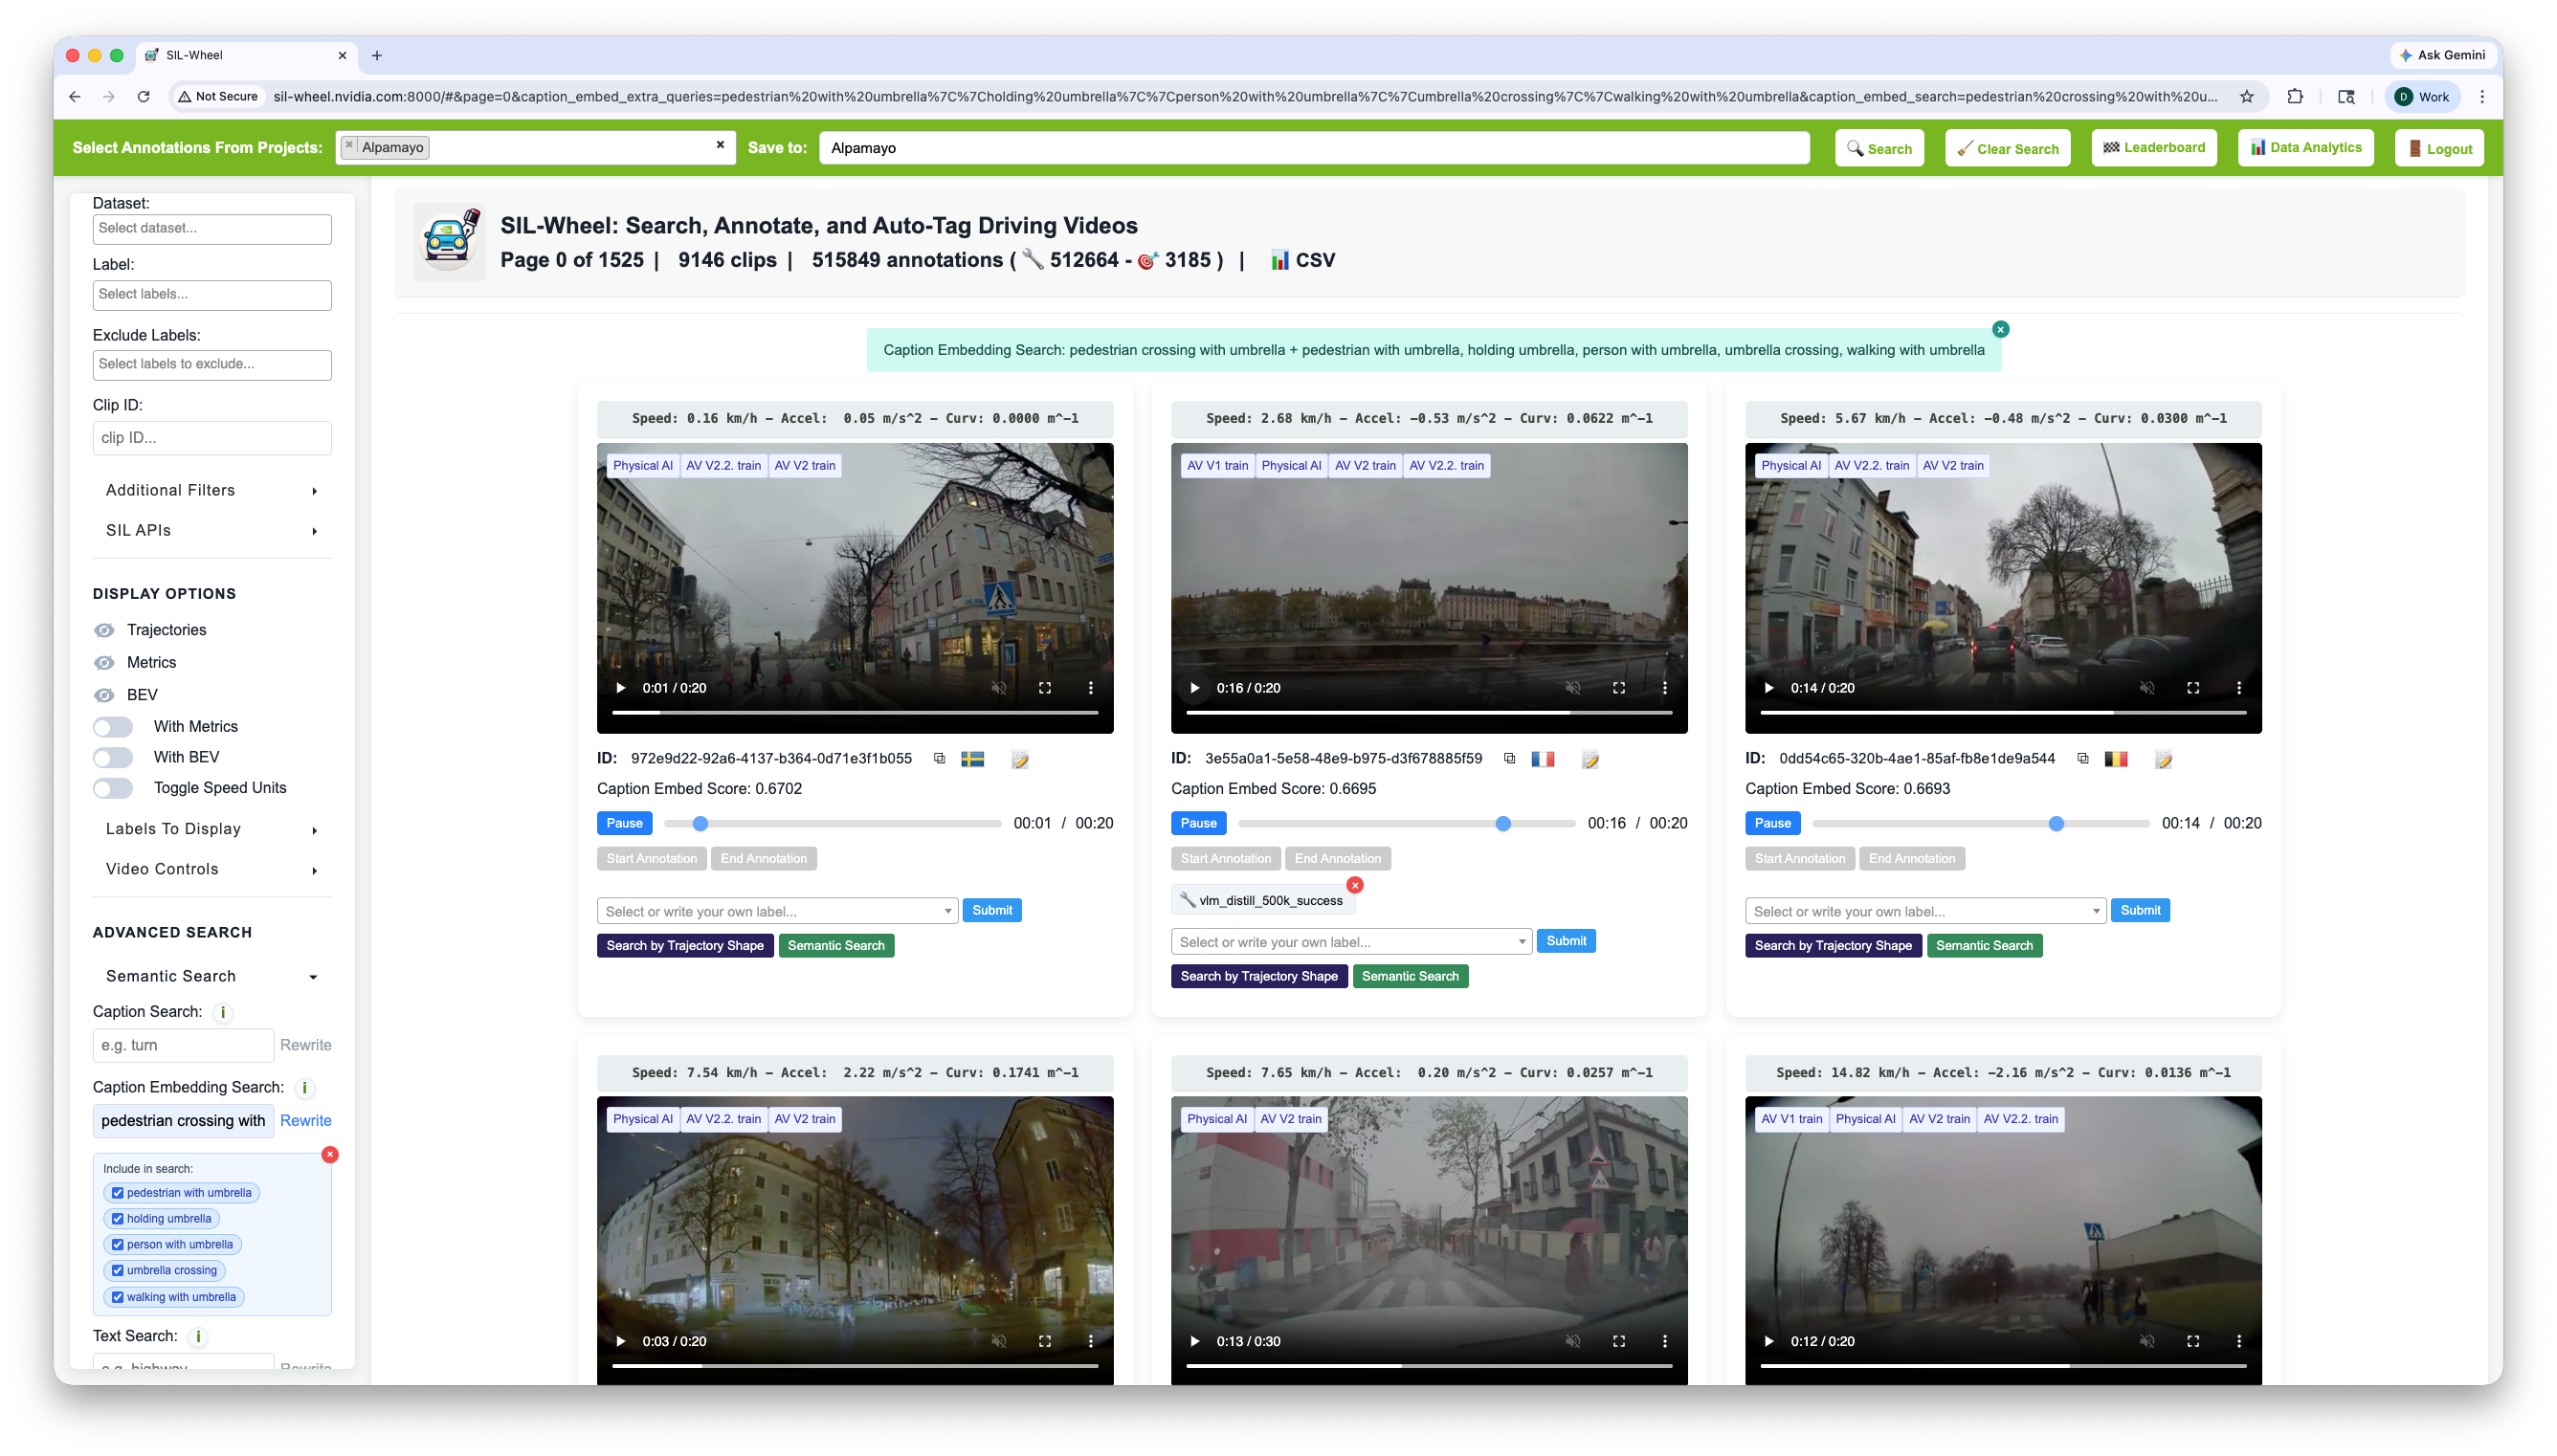The width and height of the screenshot is (2557, 1456).
Task: Copy clip ID 0dd54c65 with the copy icon
Action: [2083, 759]
